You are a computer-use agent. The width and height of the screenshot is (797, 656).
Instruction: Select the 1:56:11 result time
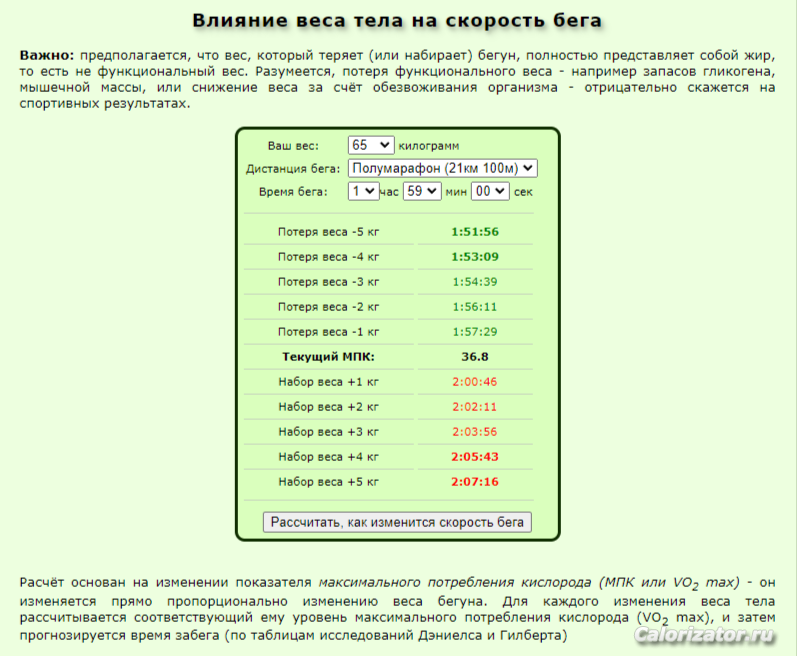tap(474, 307)
